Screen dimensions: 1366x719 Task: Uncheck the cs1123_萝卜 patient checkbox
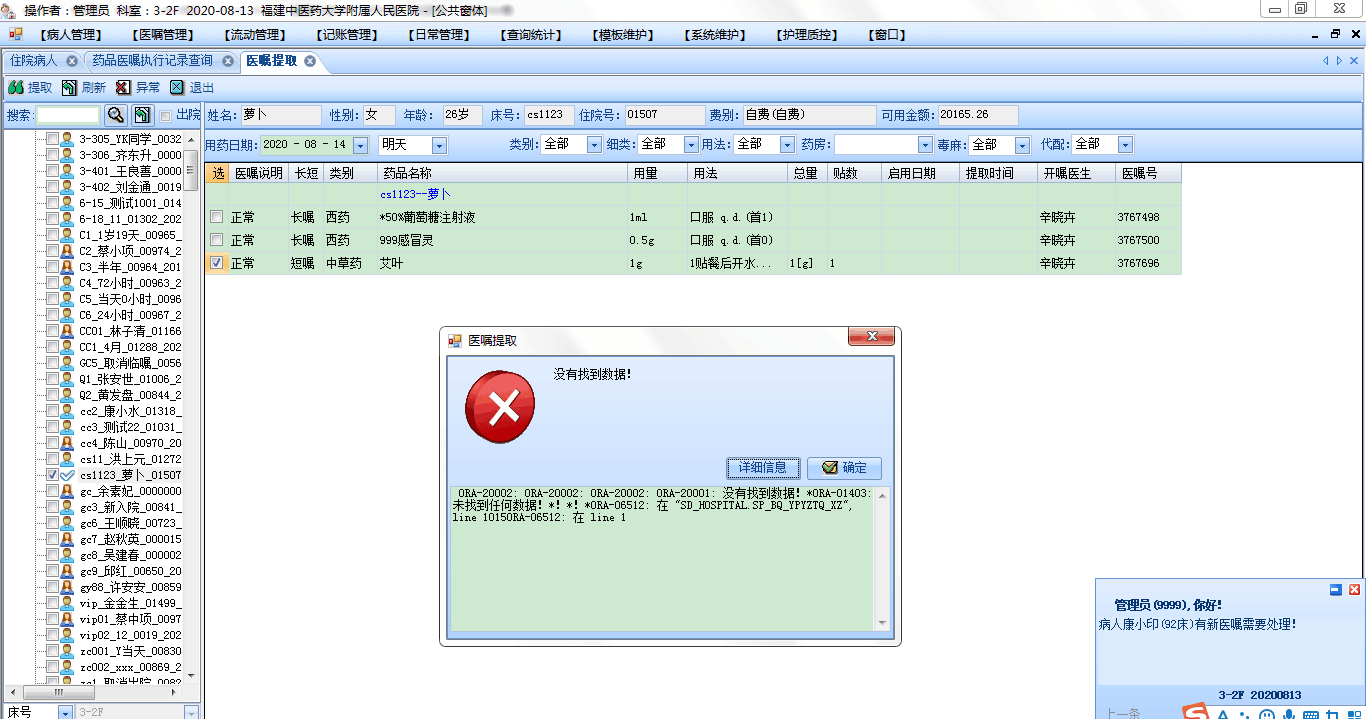tap(52, 475)
